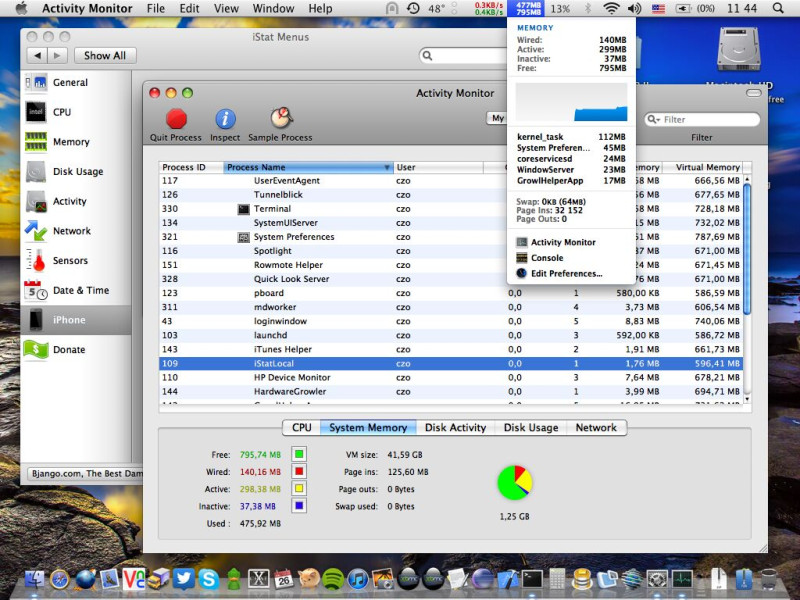This screenshot has width=800, height=600.
Task: Open the Trash in the Dock
Action: (768, 579)
